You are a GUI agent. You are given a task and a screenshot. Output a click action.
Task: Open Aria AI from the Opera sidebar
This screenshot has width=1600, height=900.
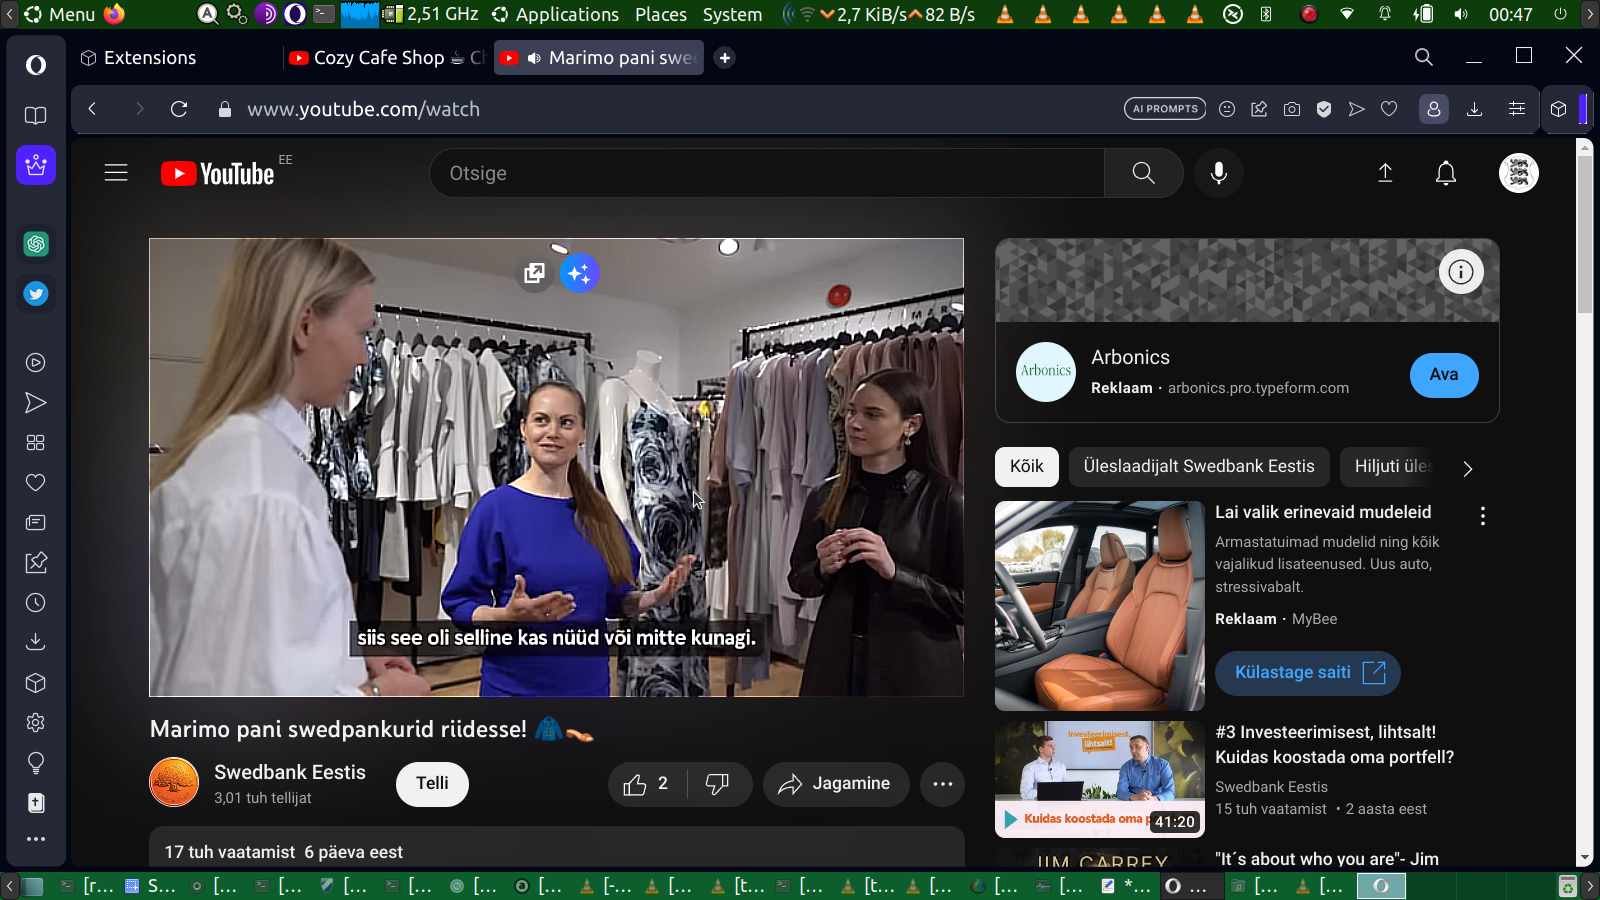(x=36, y=165)
